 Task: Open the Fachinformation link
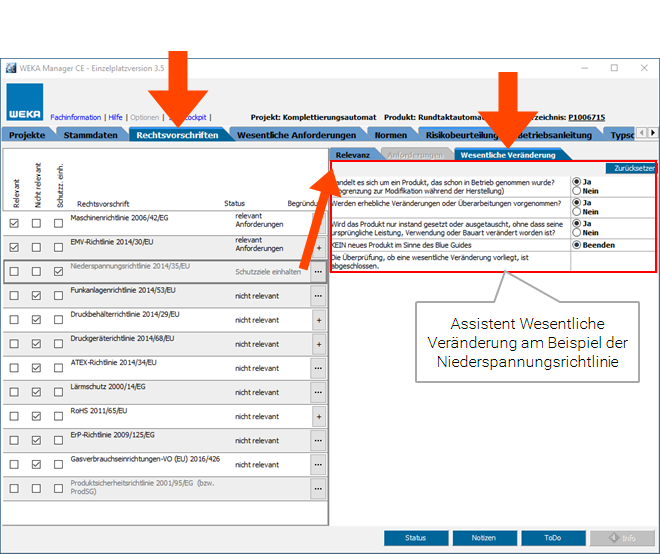pos(75,117)
